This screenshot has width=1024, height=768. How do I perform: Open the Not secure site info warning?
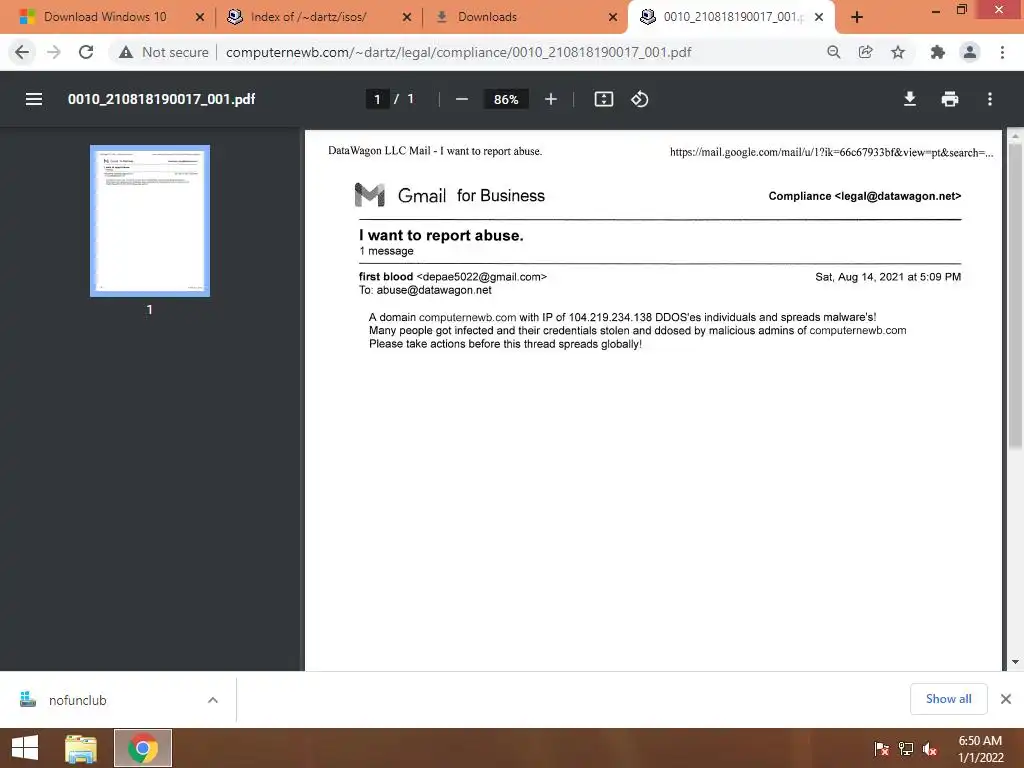pos(163,52)
